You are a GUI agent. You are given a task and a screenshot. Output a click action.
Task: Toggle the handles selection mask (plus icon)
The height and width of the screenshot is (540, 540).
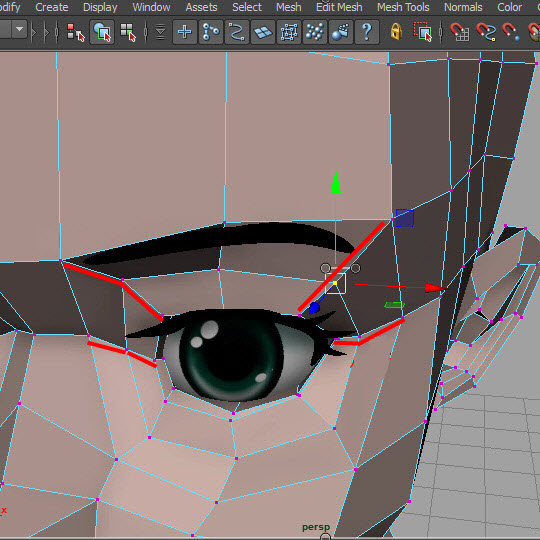(185, 32)
